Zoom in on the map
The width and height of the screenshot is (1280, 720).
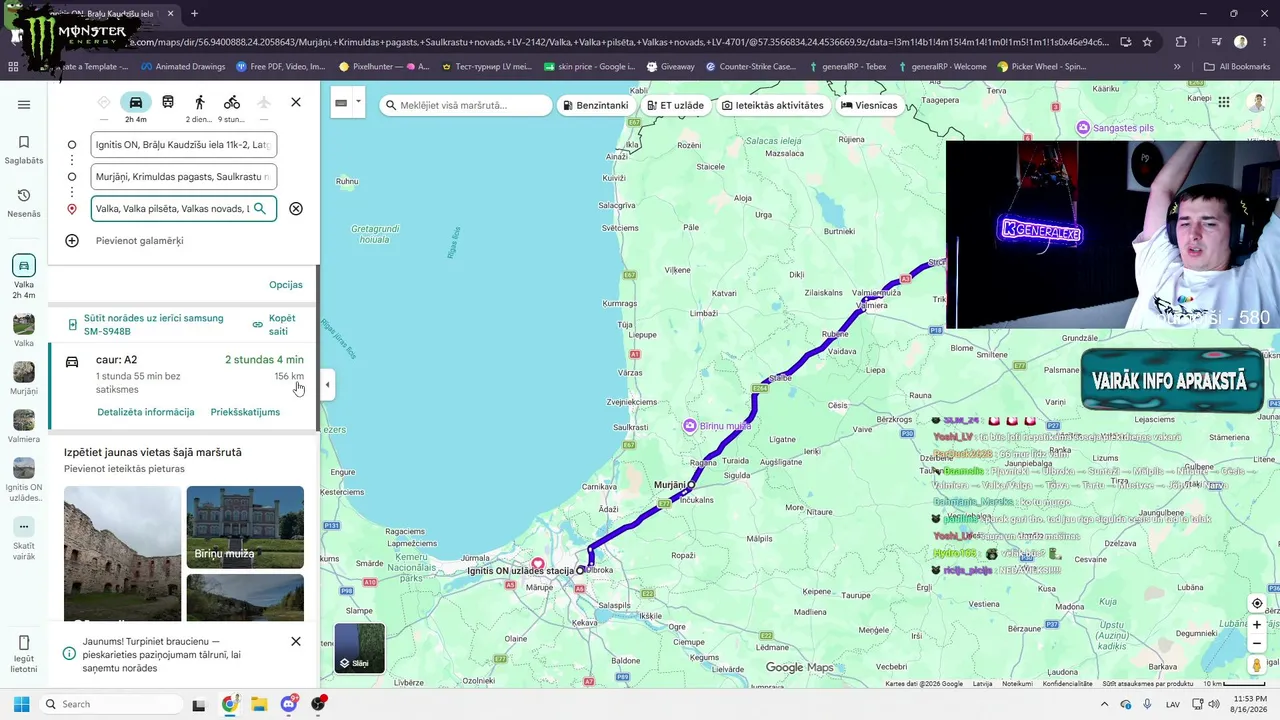pyautogui.click(x=1257, y=625)
